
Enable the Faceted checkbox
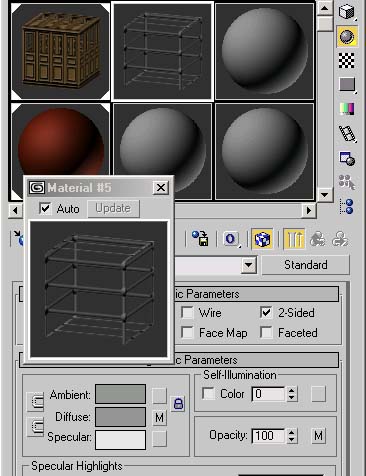coord(266,333)
